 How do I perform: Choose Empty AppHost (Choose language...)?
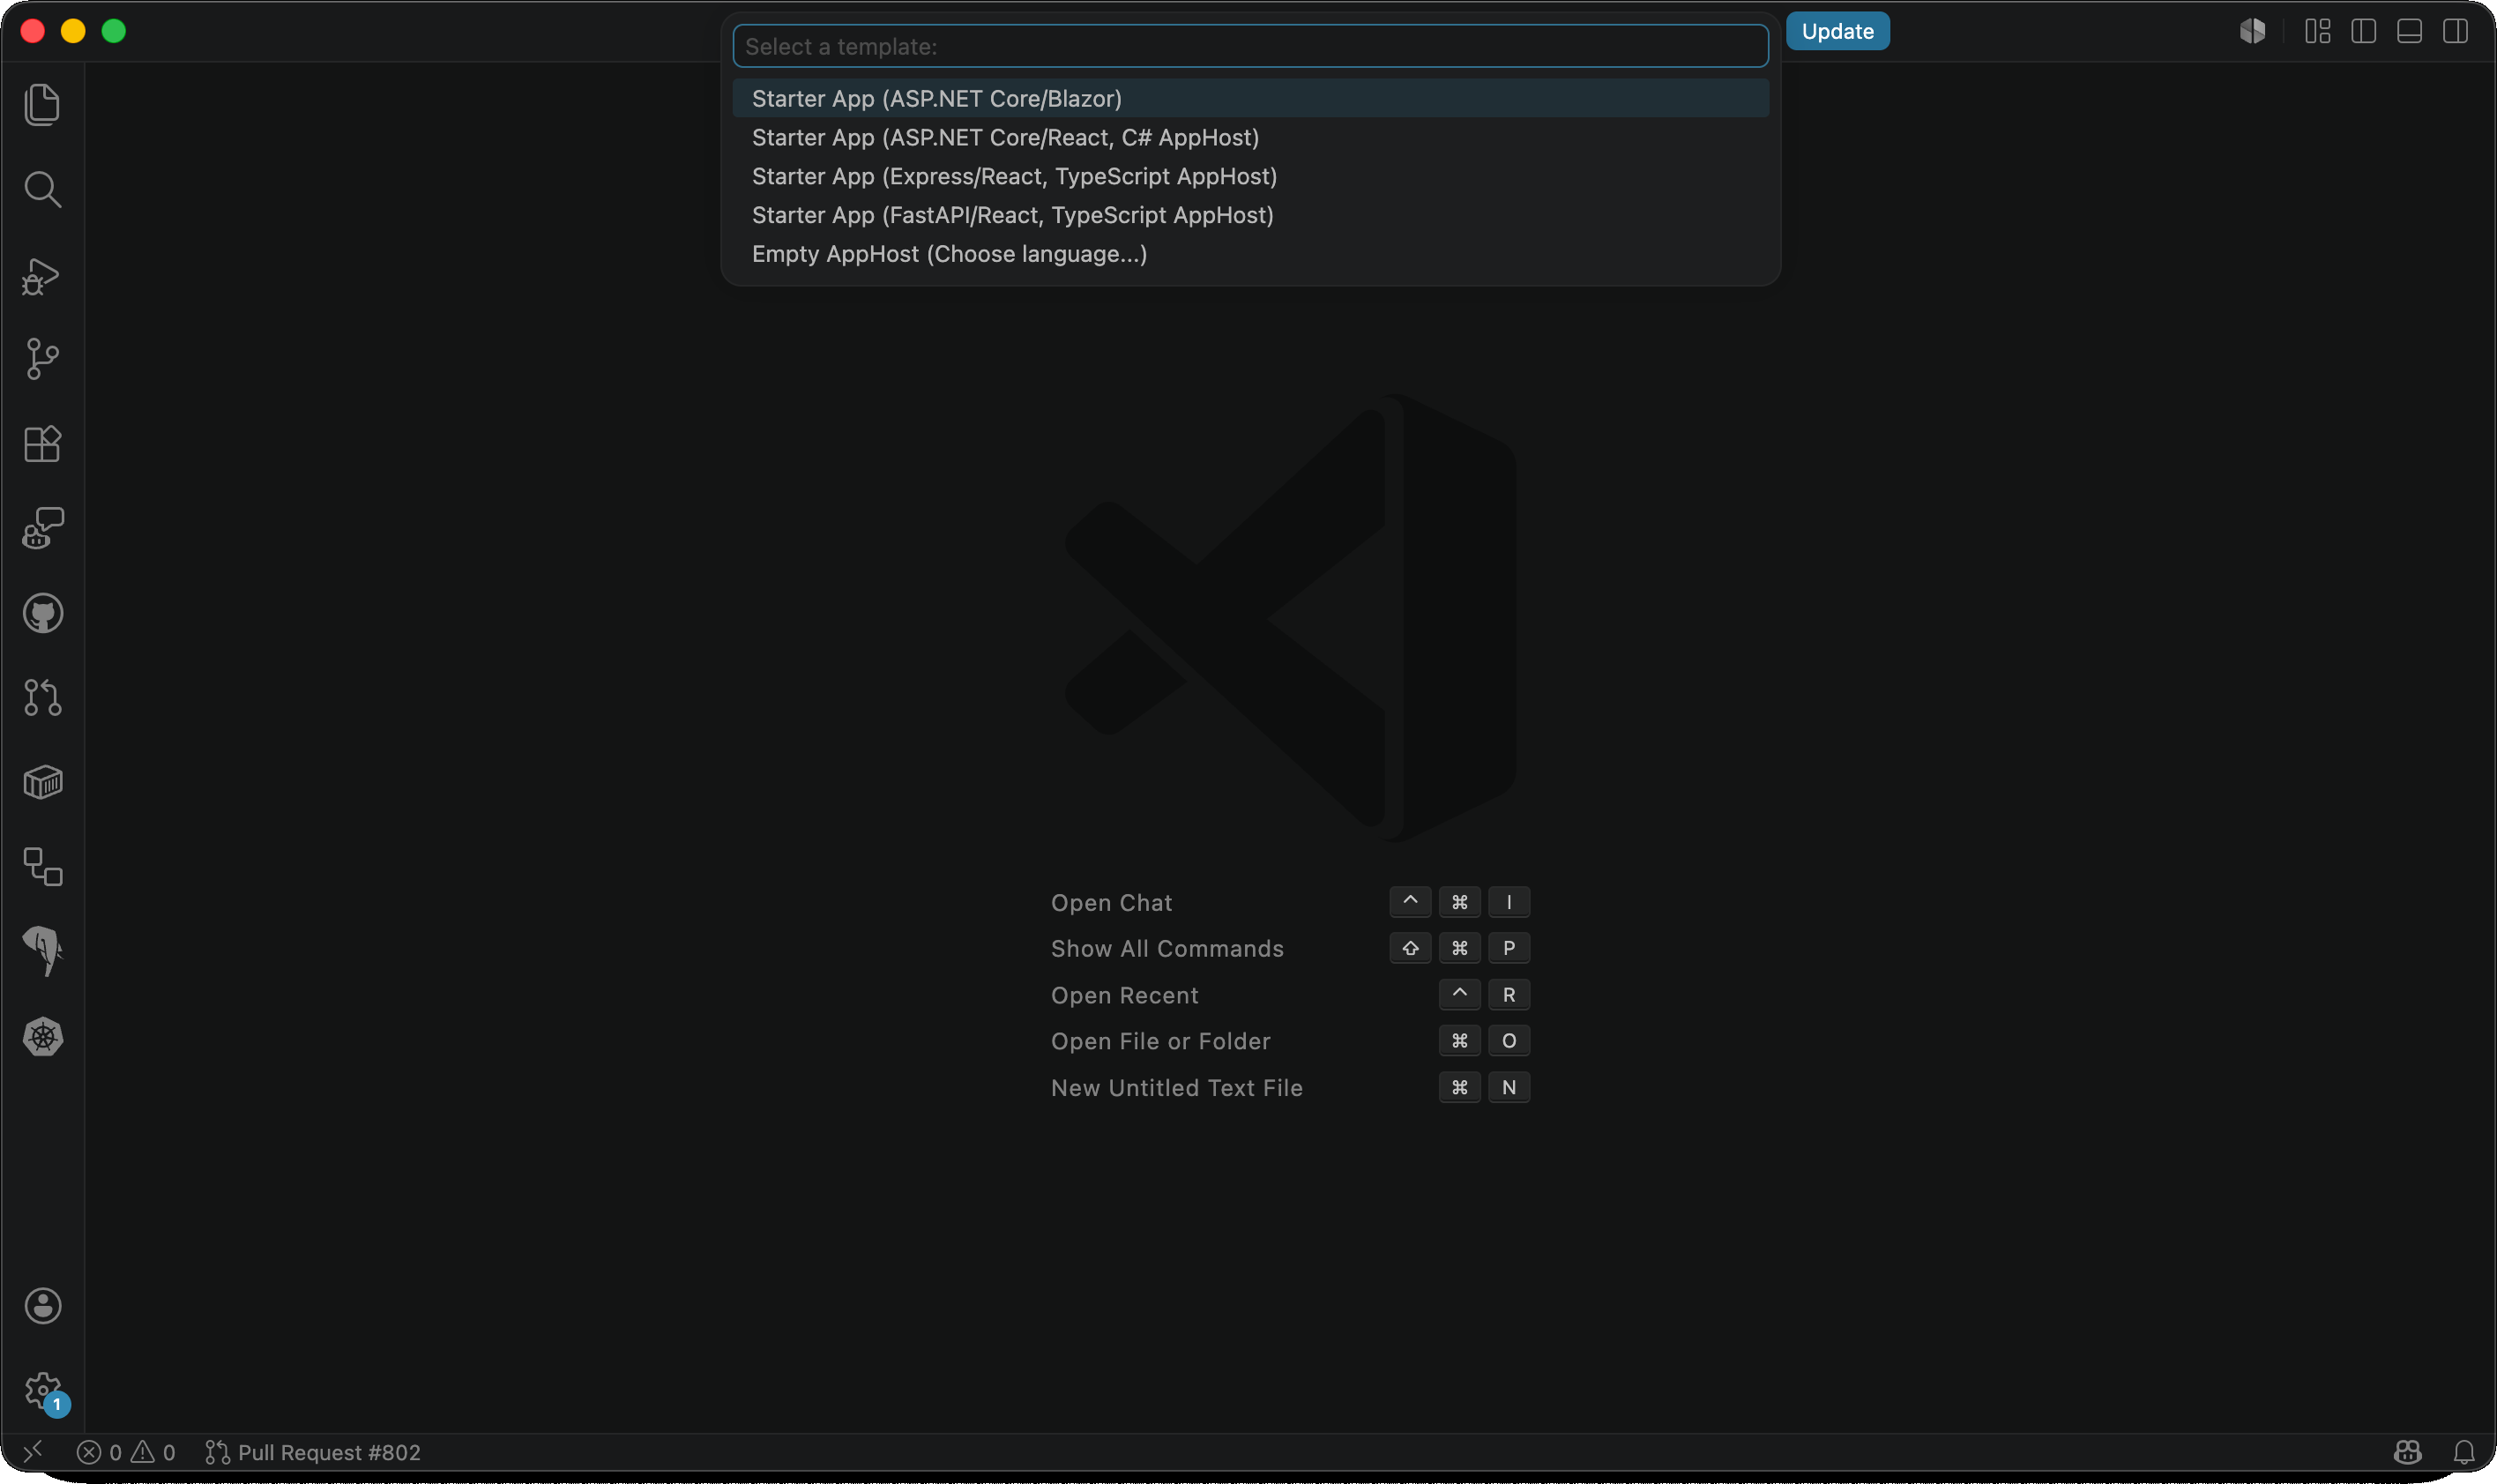[1250, 254]
